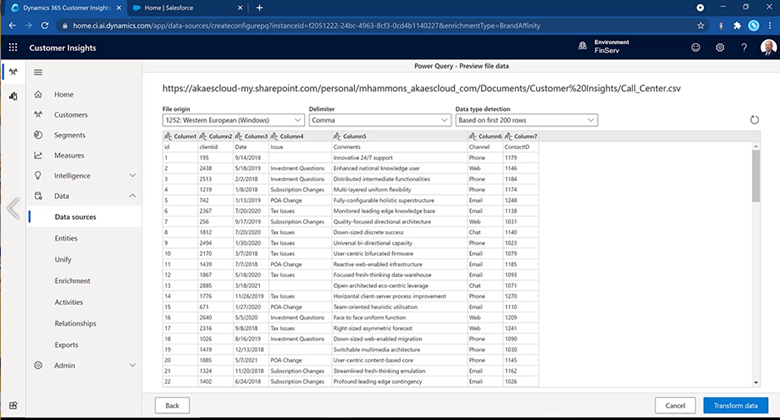
Task: Bookmark this page with star icon
Action: tap(700, 25)
